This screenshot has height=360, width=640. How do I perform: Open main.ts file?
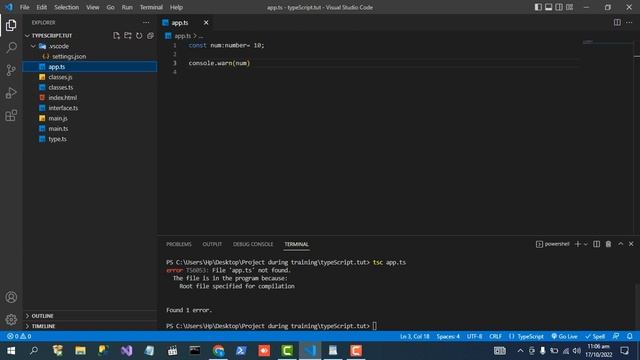click(x=89, y=129)
